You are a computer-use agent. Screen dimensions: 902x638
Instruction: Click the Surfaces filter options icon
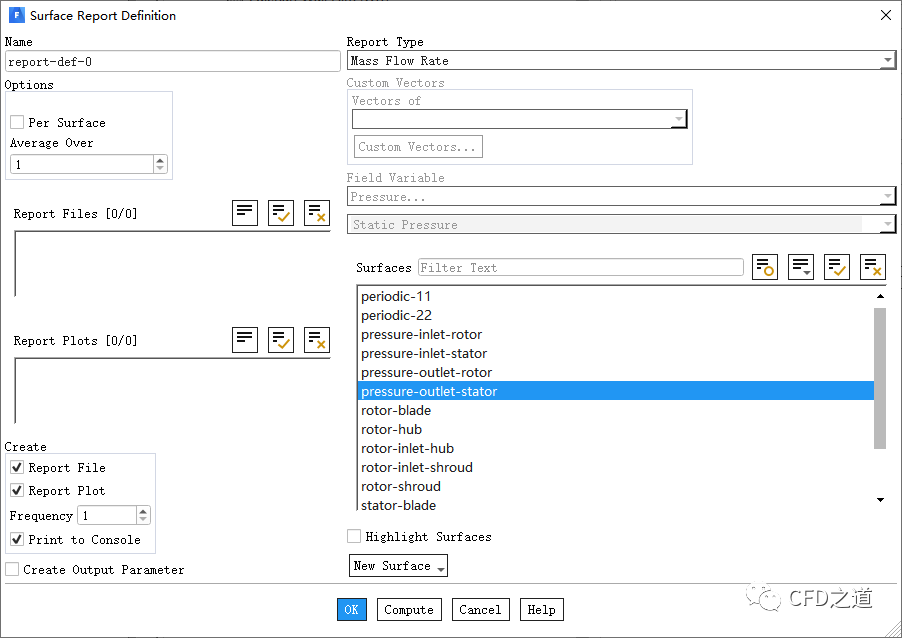765,267
